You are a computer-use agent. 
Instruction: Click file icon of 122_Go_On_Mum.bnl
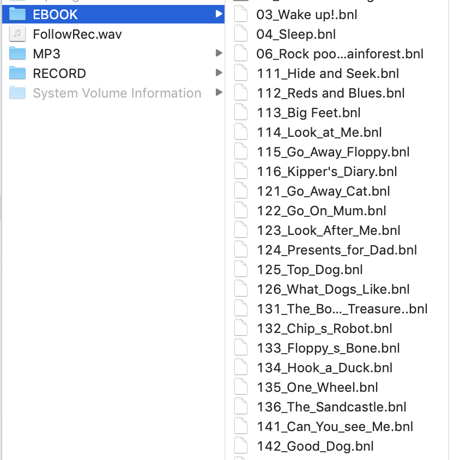pyautogui.click(x=241, y=211)
